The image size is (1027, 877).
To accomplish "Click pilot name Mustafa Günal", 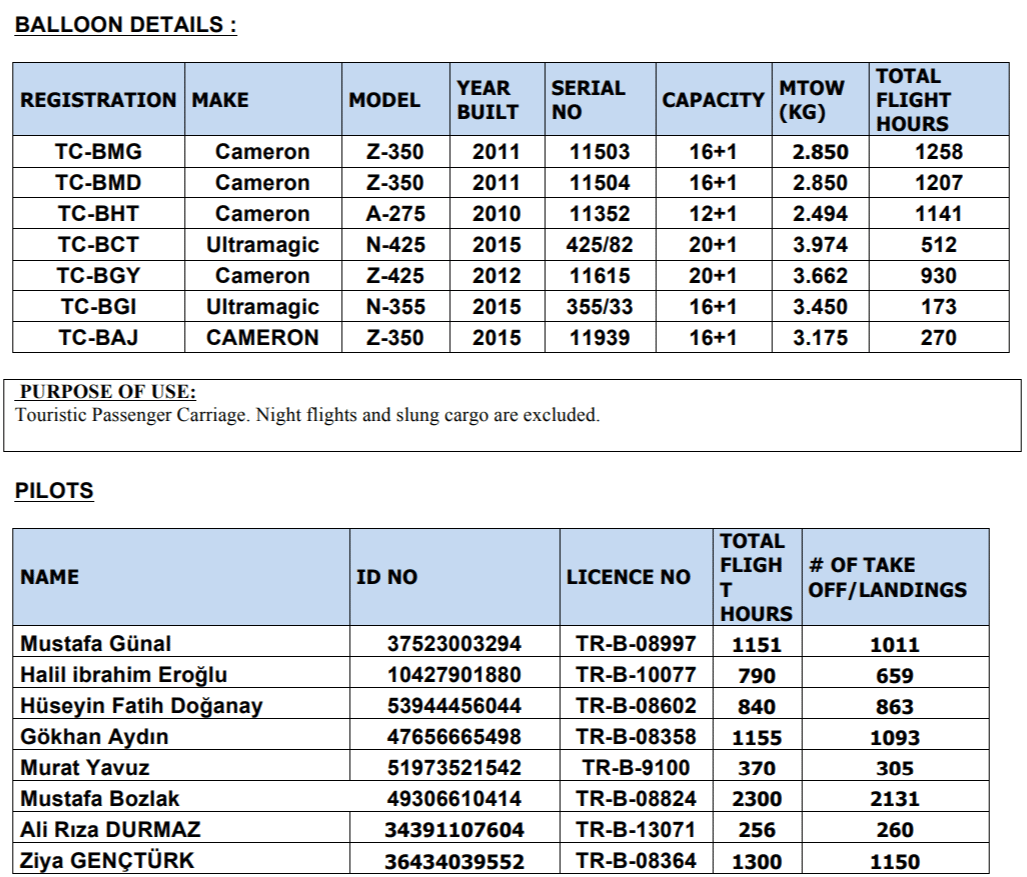I will pos(96,644).
